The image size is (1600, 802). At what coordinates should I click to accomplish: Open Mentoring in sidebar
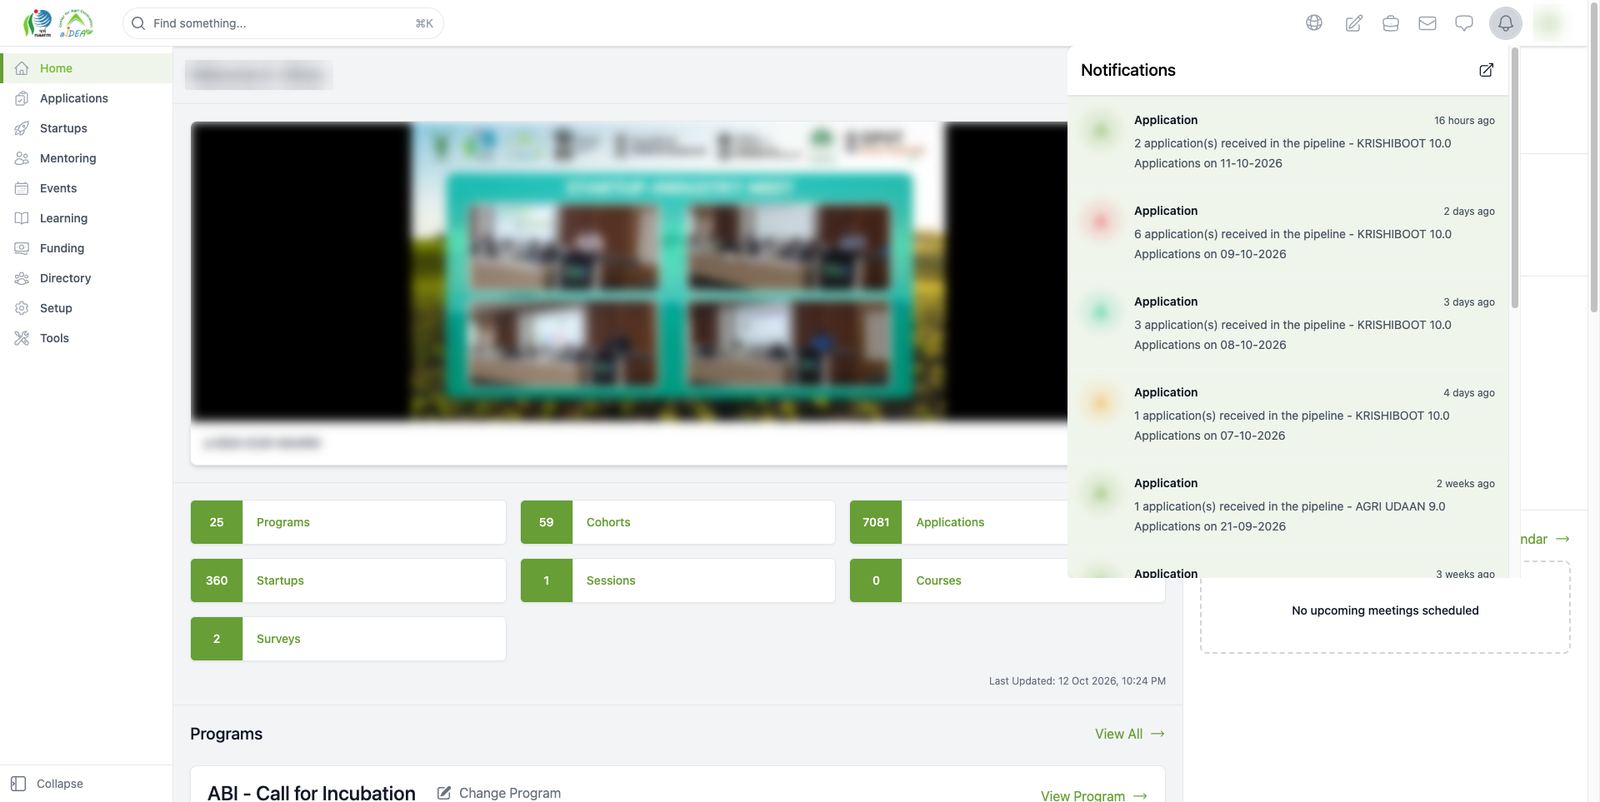pyautogui.click(x=86, y=158)
